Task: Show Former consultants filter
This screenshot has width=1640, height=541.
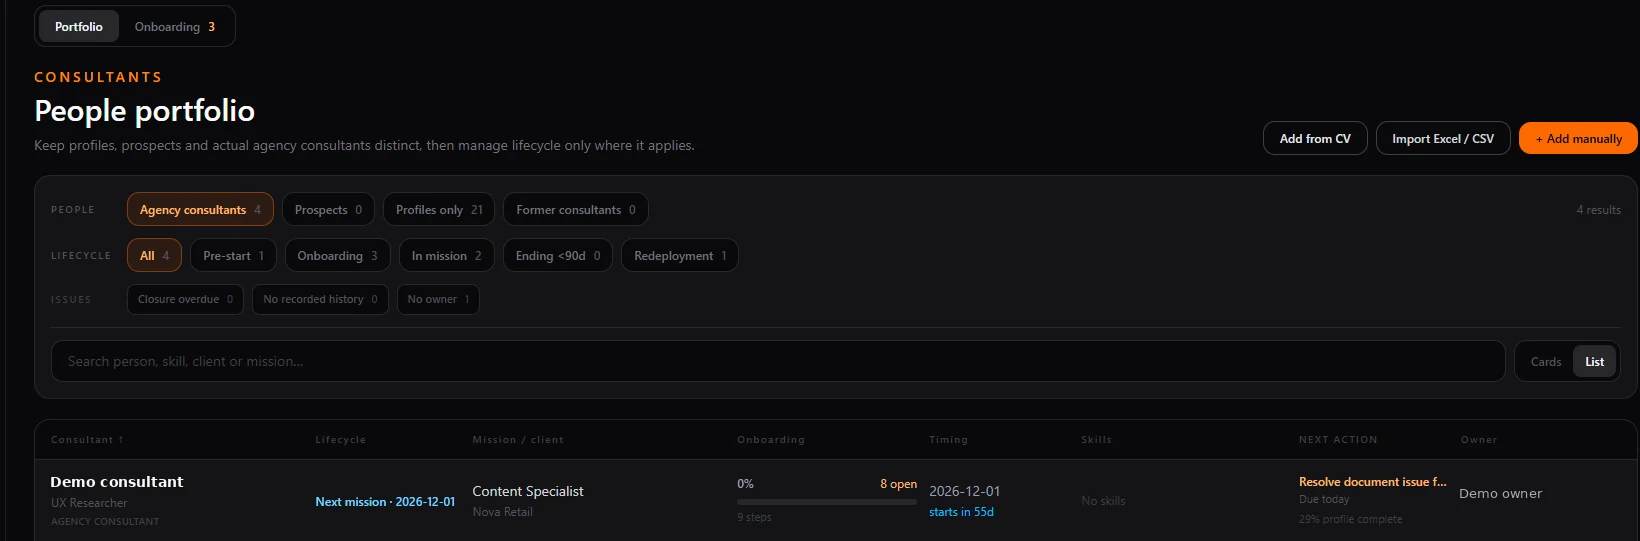Action: (x=576, y=210)
